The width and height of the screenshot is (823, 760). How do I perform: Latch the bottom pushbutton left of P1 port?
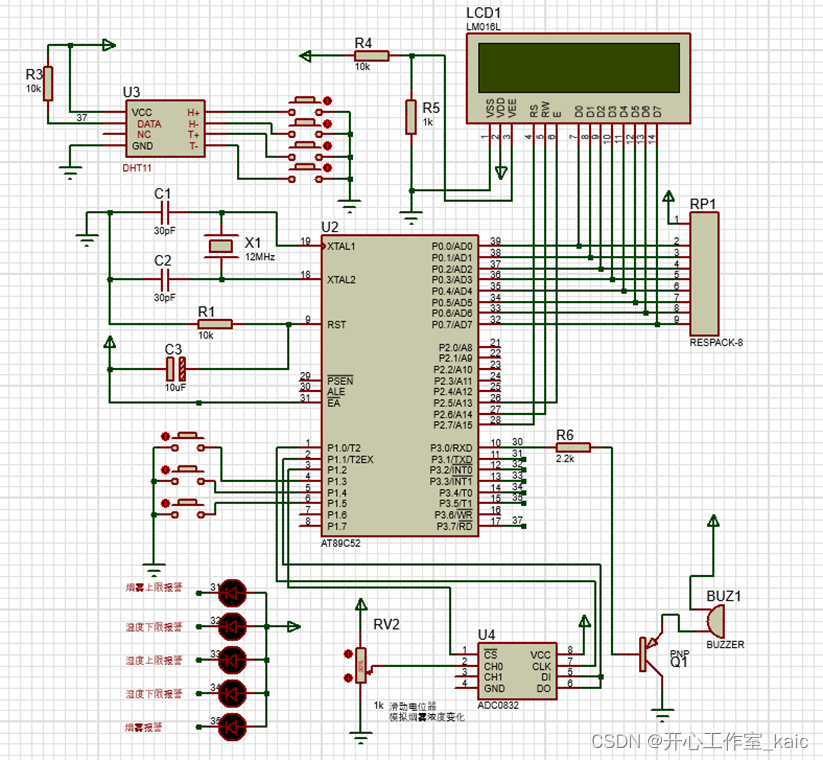[x=165, y=503]
